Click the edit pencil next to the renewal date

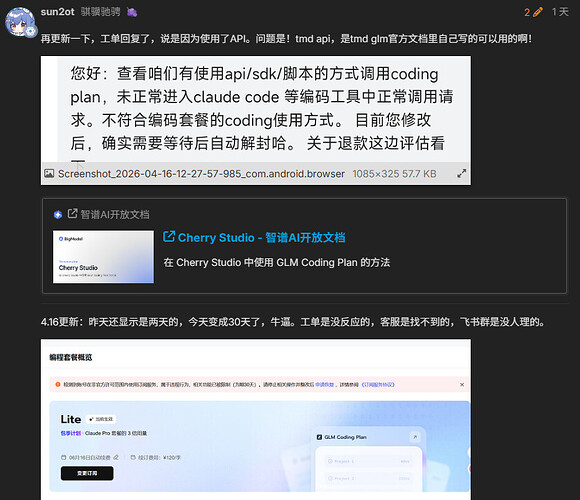coord(116,457)
